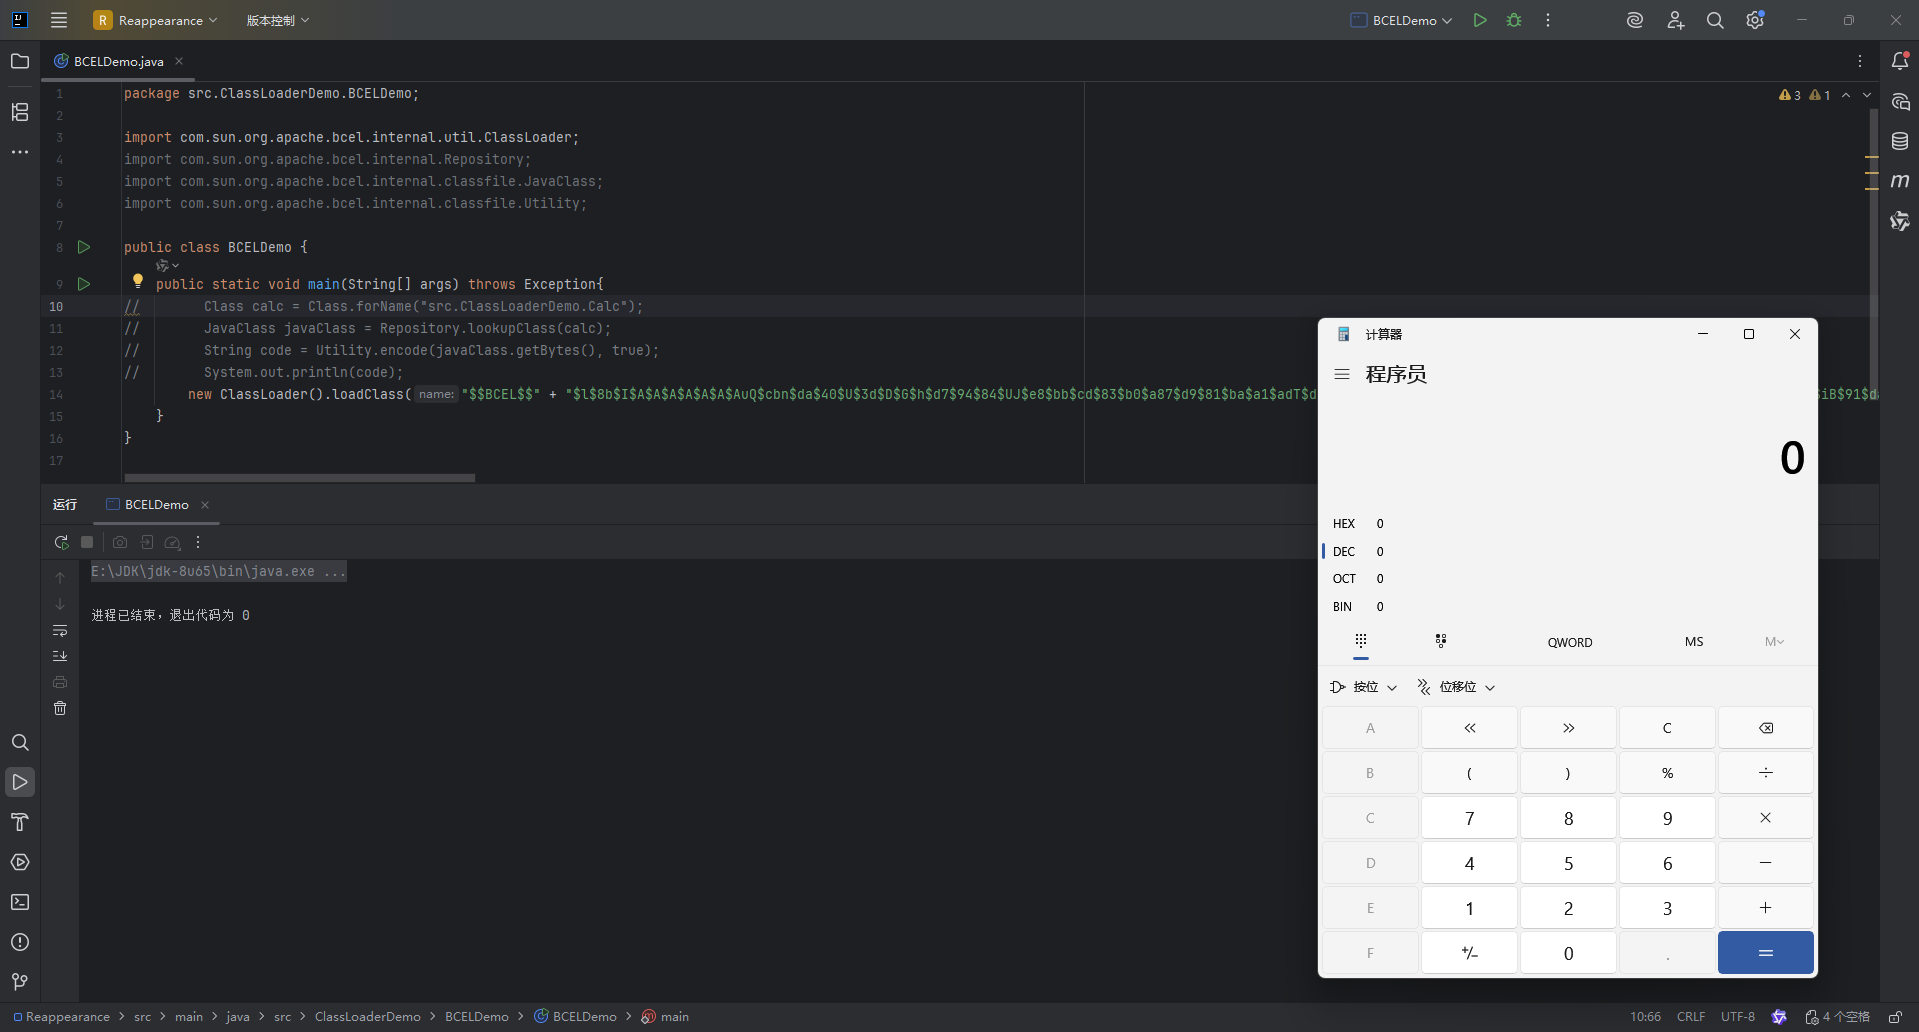Click the Rerun icon in Run panel
Image resolution: width=1919 pixels, height=1032 pixels.
(61, 542)
